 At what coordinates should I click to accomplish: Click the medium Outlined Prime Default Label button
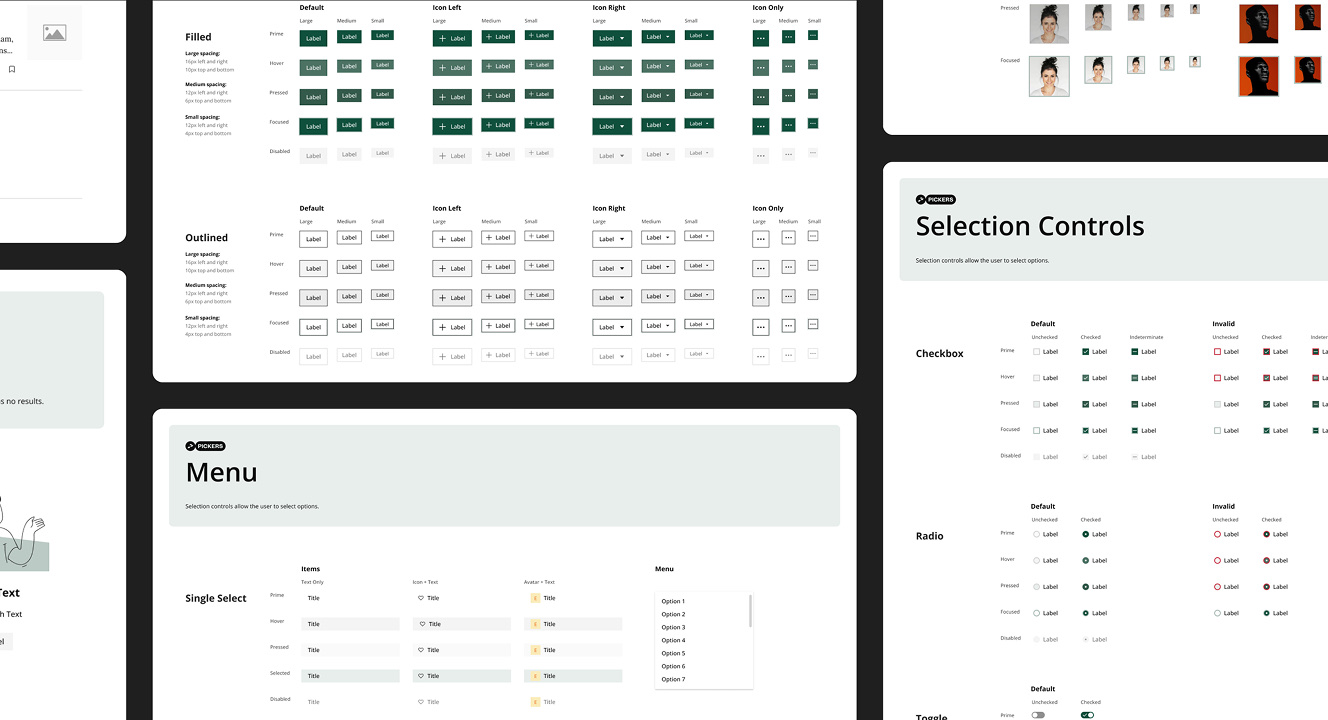point(349,238)
